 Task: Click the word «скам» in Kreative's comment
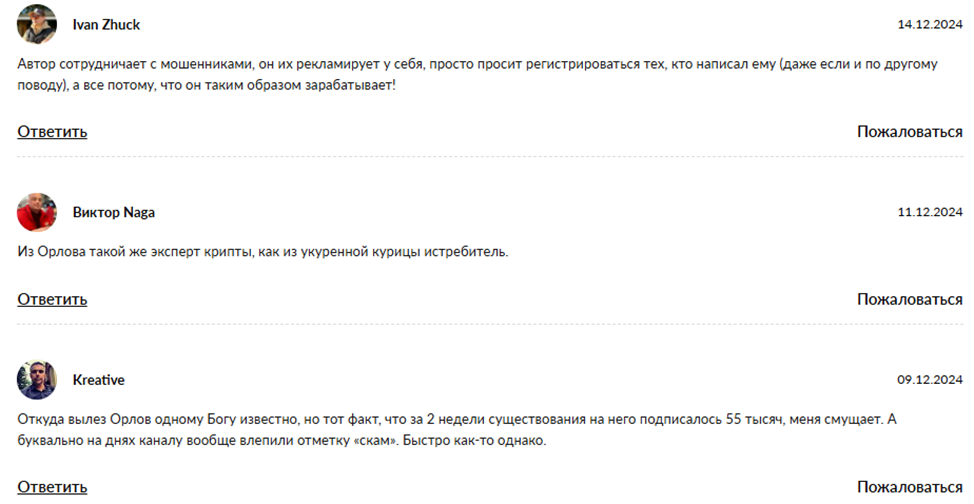pyautogui.click(x=378, y=441)
